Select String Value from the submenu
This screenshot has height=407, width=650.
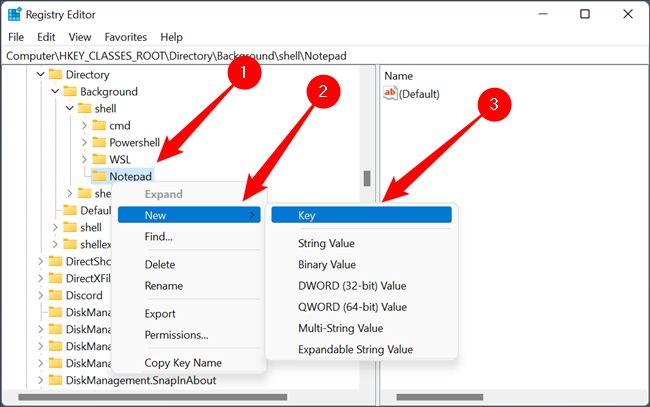[x=361, y=243]
